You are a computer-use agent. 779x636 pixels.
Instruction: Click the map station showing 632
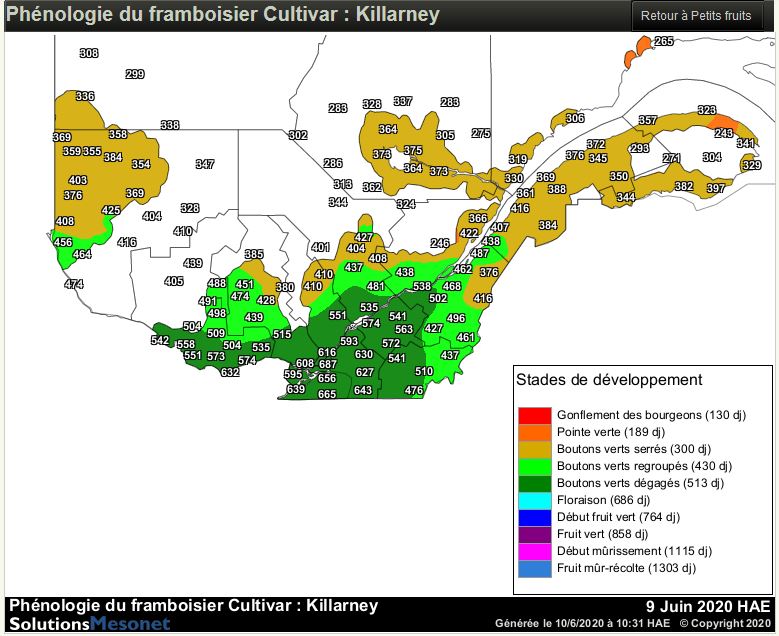[230, 372]
